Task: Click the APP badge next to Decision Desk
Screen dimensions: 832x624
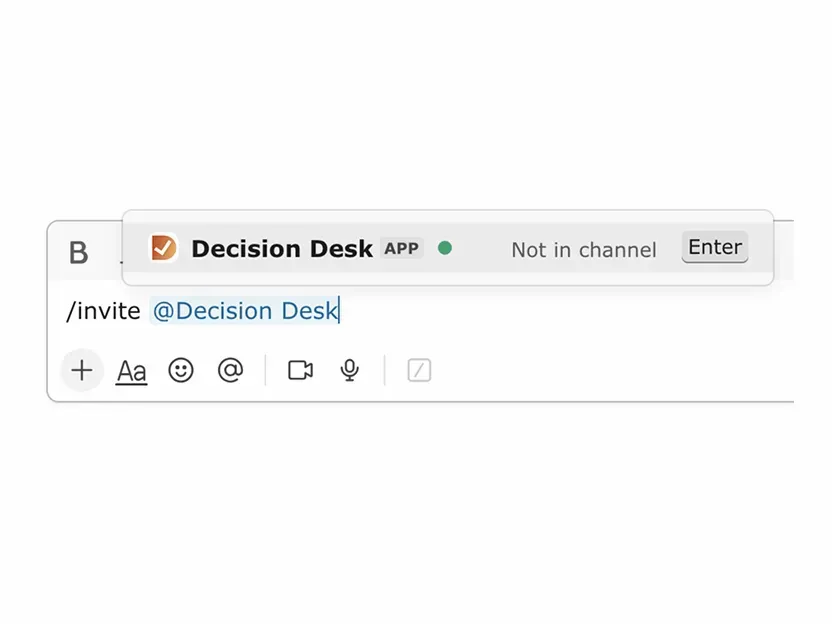Action: 402,248
